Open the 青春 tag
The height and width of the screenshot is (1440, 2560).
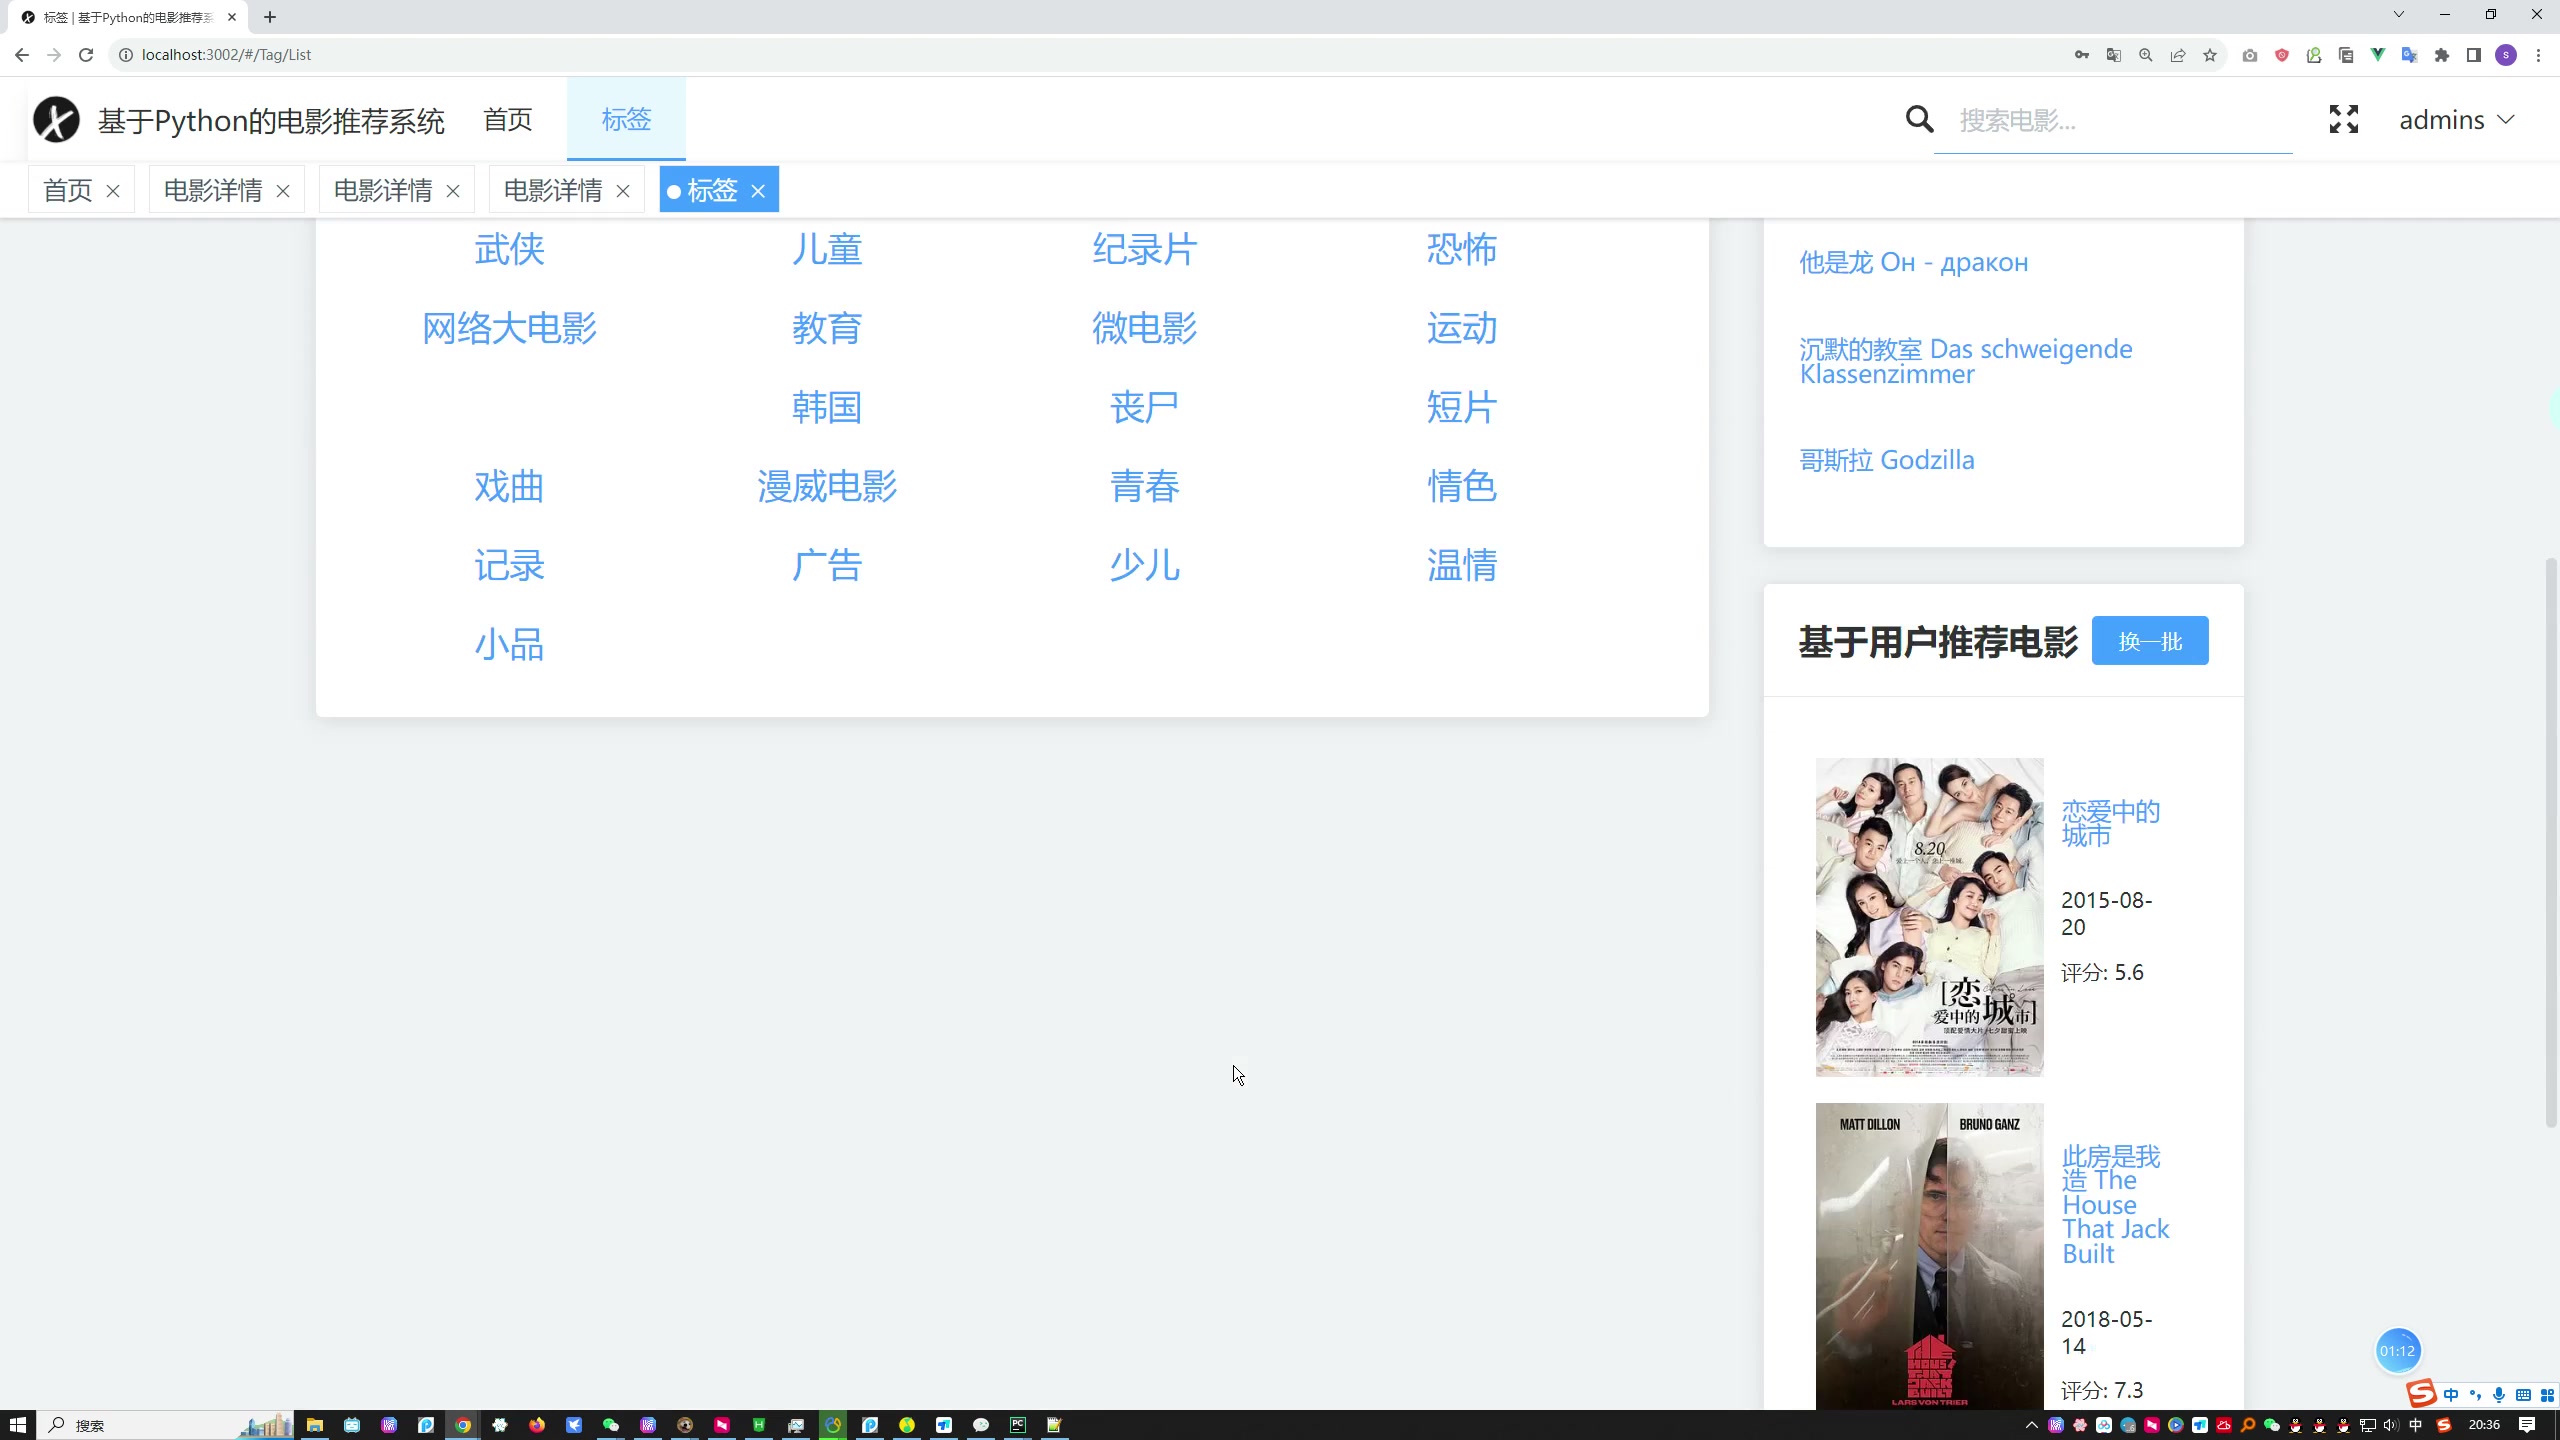[x=1145, y=486]
